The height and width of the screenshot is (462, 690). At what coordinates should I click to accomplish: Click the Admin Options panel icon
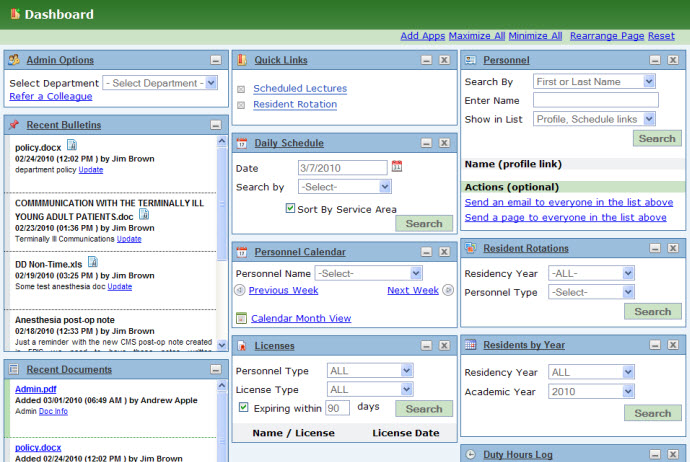[14, 59]
